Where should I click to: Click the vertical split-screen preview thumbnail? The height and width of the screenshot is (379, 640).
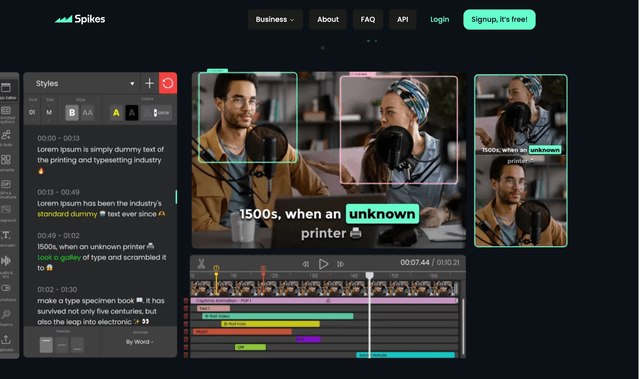520,161
